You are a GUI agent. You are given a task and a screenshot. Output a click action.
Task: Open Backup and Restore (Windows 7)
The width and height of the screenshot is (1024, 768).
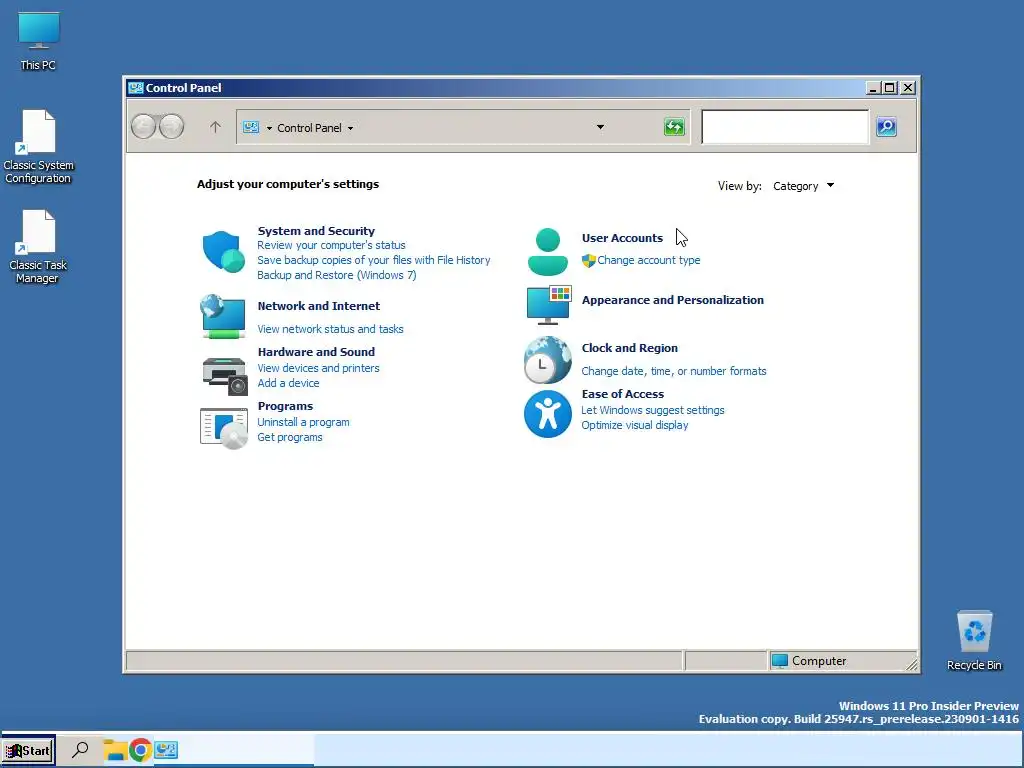[336, 275]
